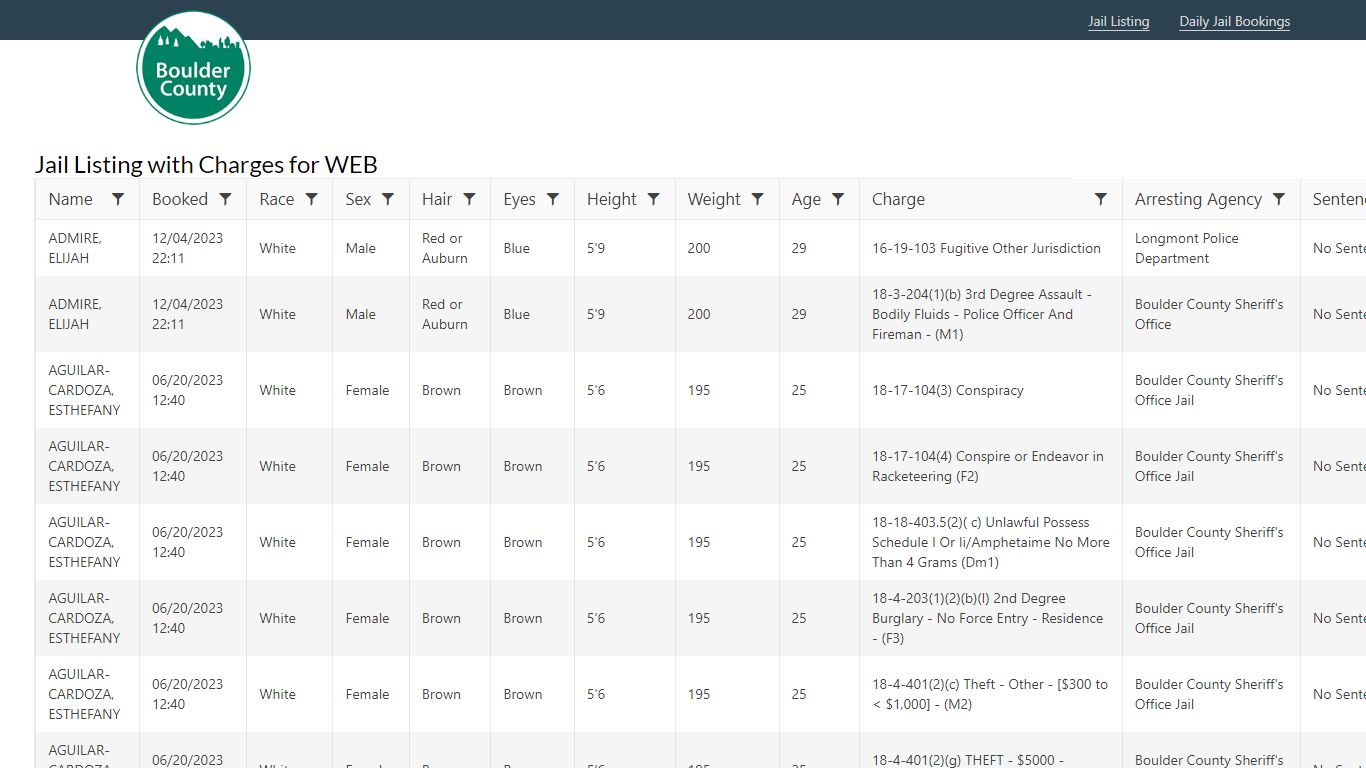Open the Age column filter icon
Image resolution: width=1366 pixels, height=768 pixels.
click(839, 199)
